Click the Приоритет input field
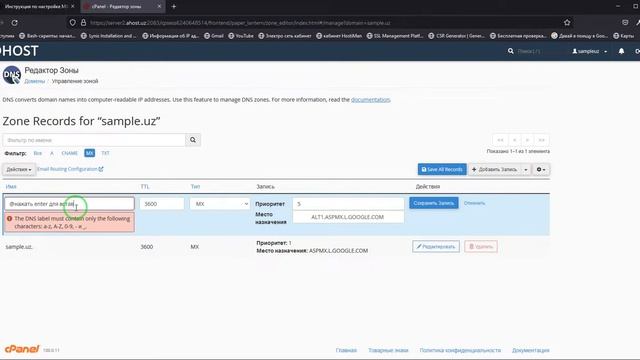The height and width of the screenshot is (360, 640). 348,204
